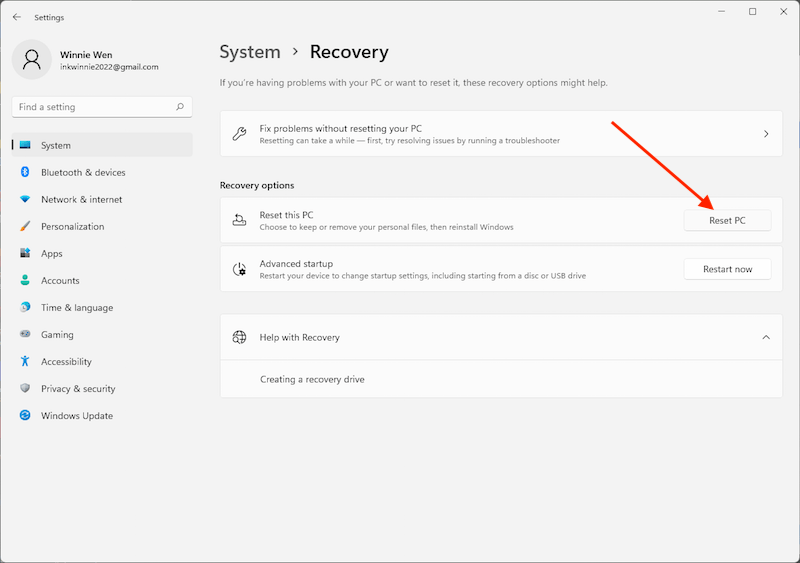Focus the Find a setting search box
Viewport: 800px width, 563px height.
[x=95, y=107]
